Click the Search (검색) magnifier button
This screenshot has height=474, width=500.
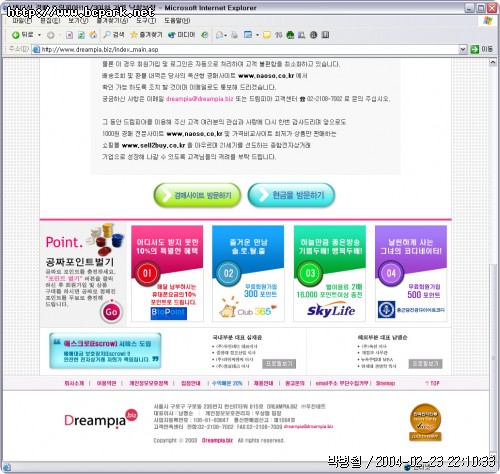114,35
